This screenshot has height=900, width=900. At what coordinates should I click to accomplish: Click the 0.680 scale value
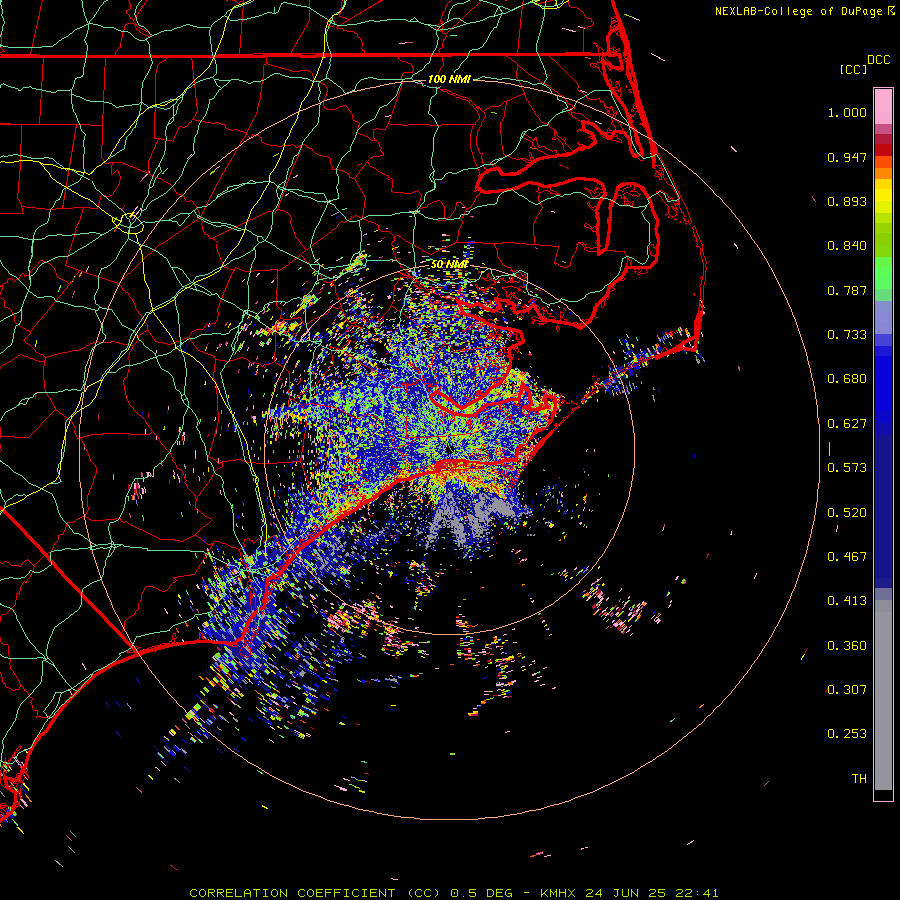(x=847, y=379)
